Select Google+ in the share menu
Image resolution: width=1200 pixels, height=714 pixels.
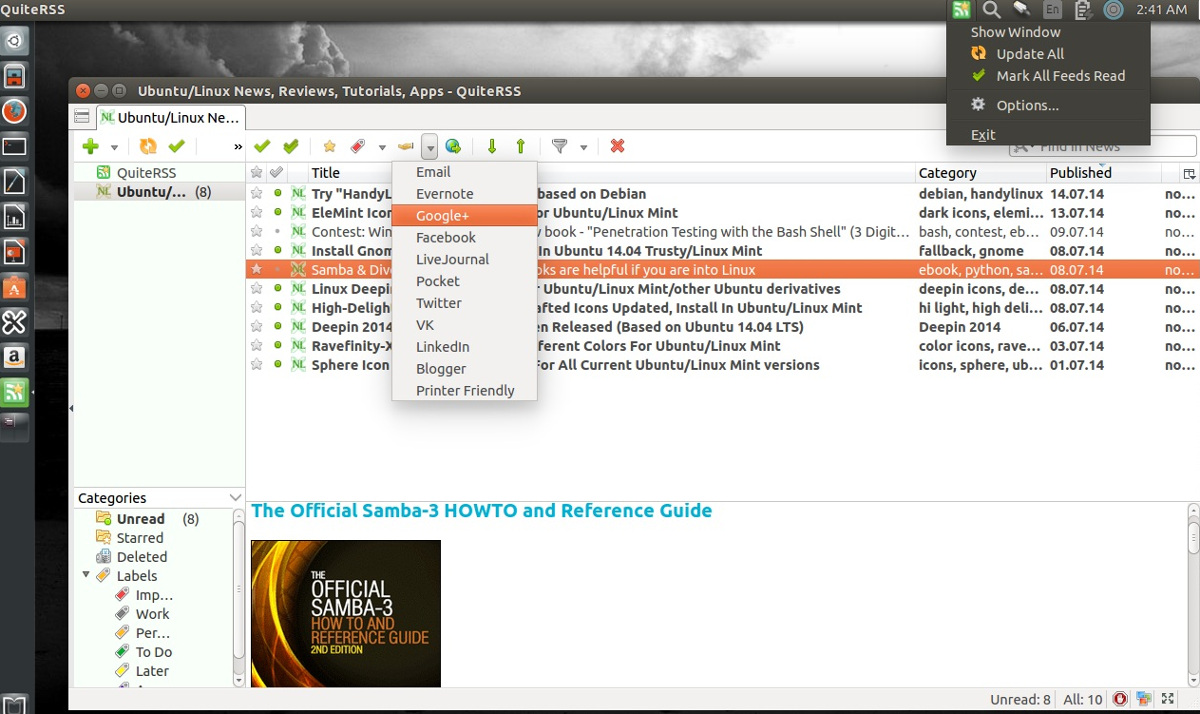[x=465, y=216]
